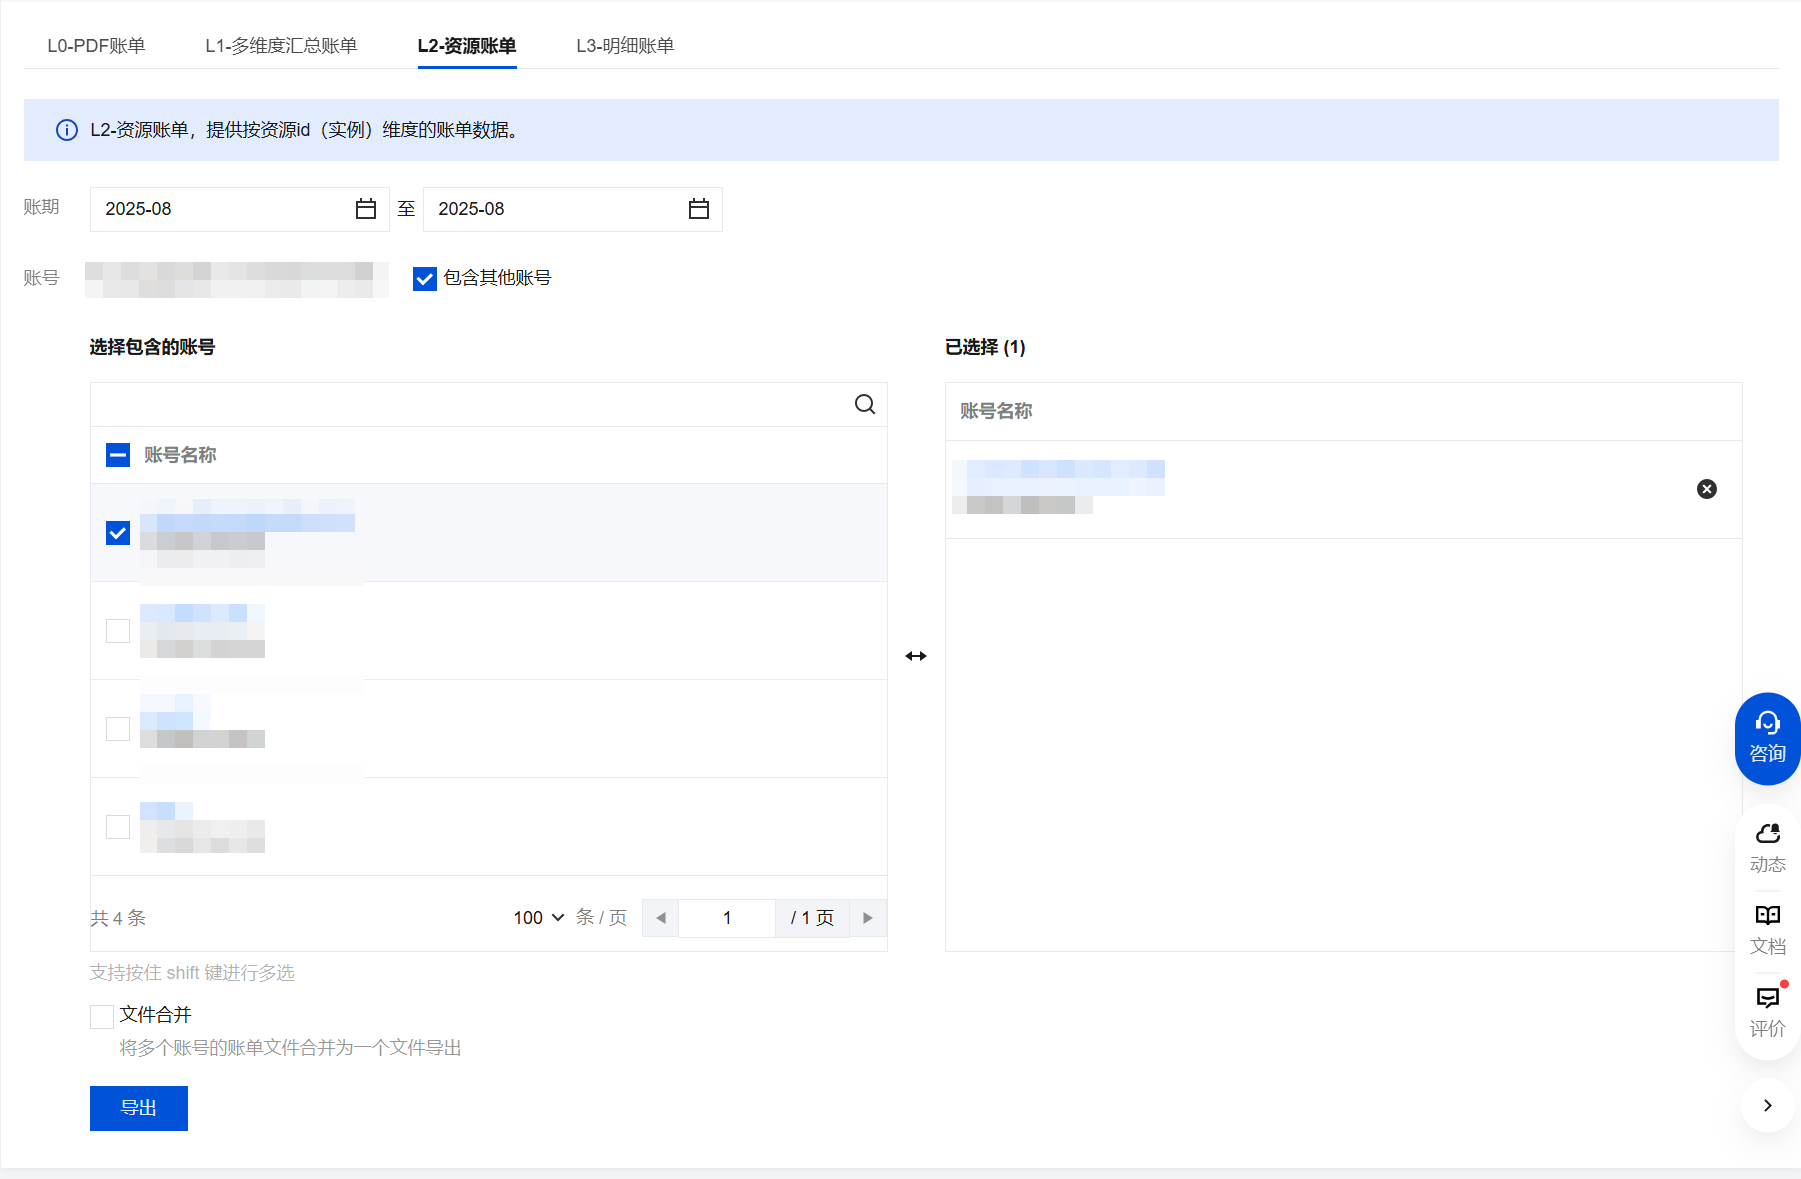Open the start billing period calendar icon

pos(366,209)
